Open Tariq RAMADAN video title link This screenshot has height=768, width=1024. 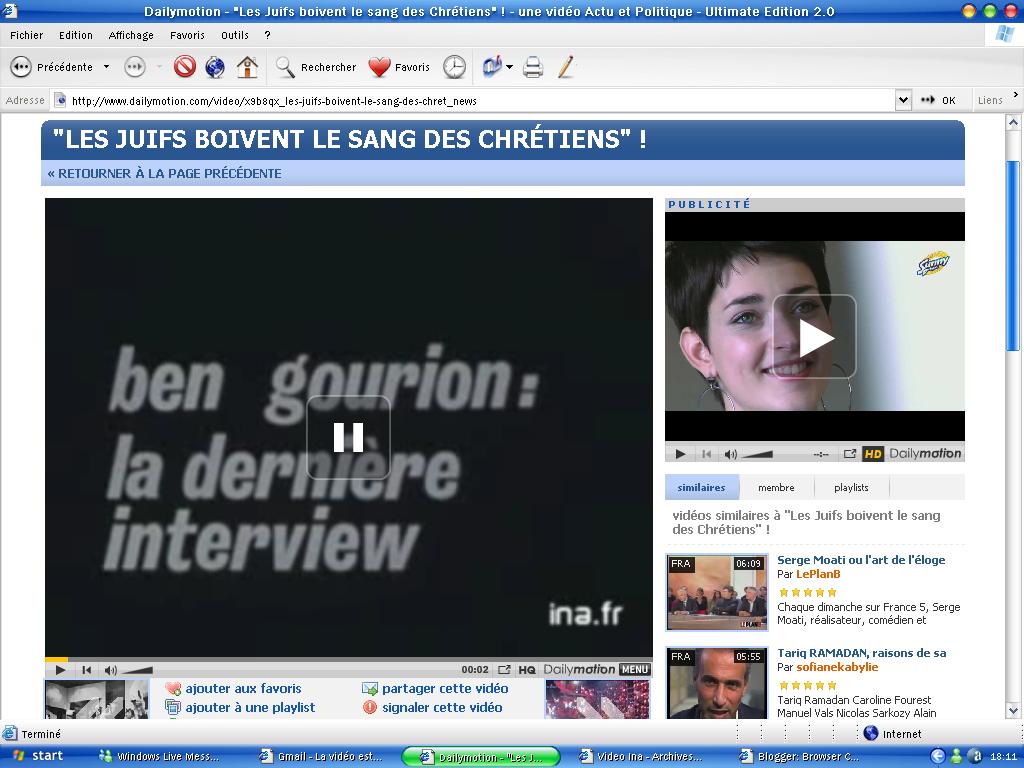[861, 652]
